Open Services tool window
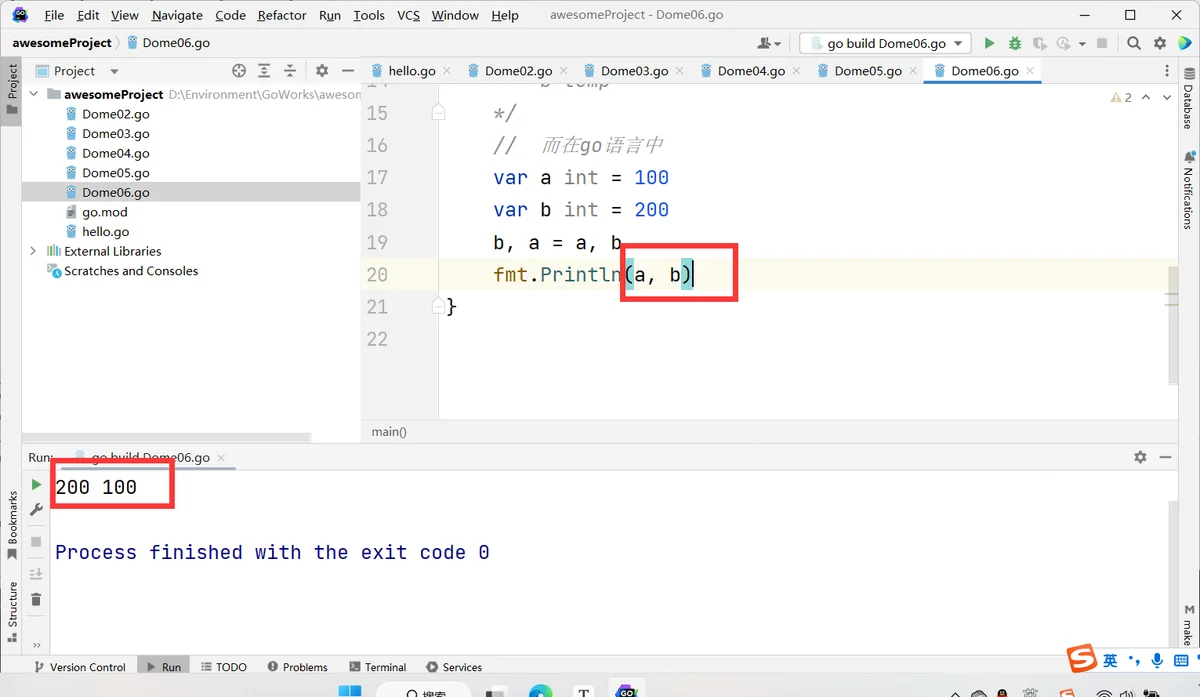The height and width of the screenshot is (697, 1200). (x=453, y=667)
